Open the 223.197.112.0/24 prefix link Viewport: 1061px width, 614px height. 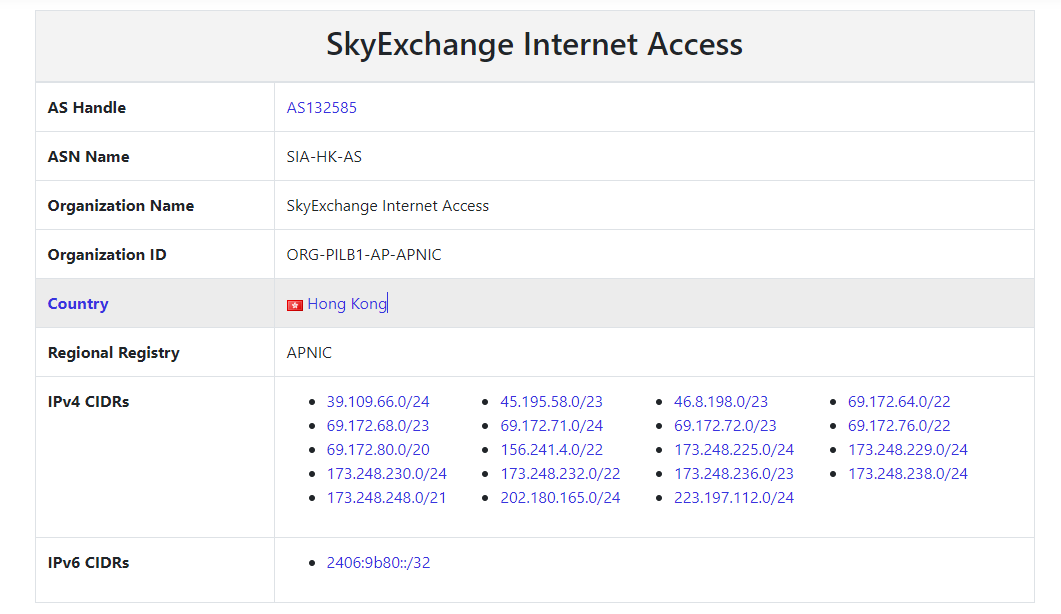pyautogui.click(x=733, y=498)
